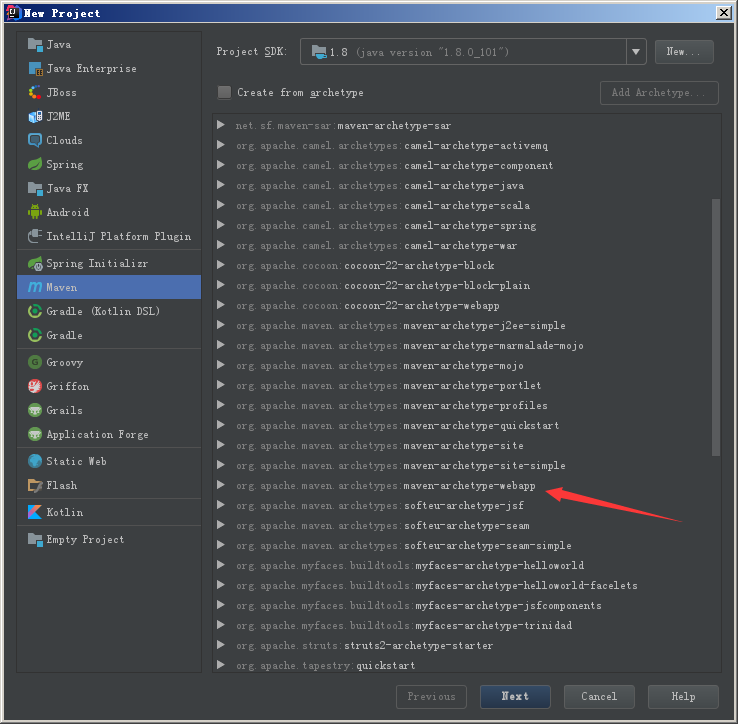Choose the Kotlin K icon
The width and height of the screenshot is (738, 724).
35,512
